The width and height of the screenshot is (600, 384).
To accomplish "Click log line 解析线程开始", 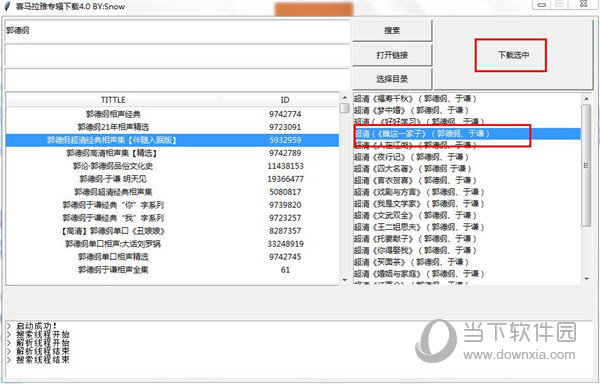I will click(x=42, y=343).
